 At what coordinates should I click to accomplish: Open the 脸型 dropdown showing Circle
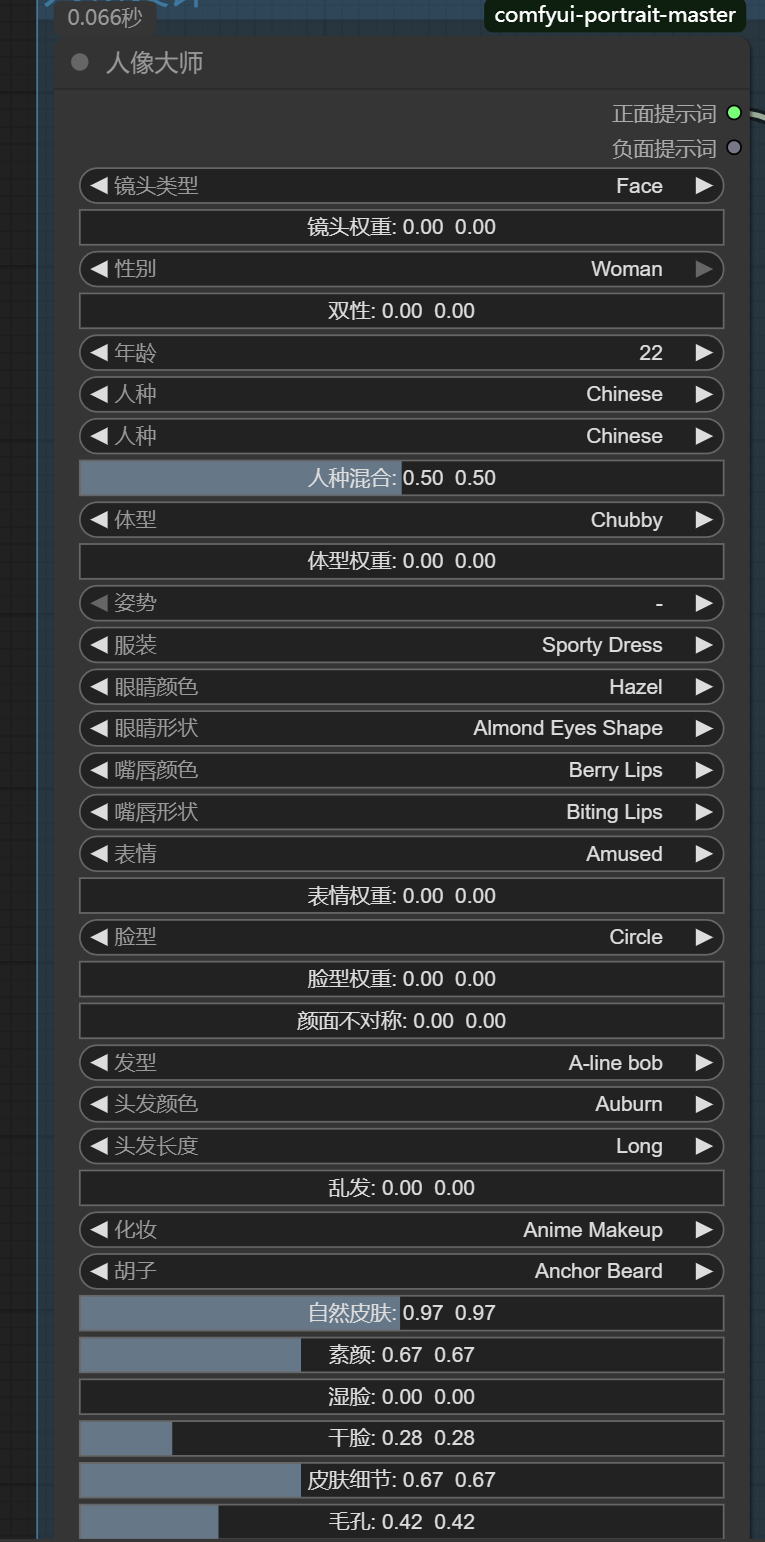tap(401, 937)
